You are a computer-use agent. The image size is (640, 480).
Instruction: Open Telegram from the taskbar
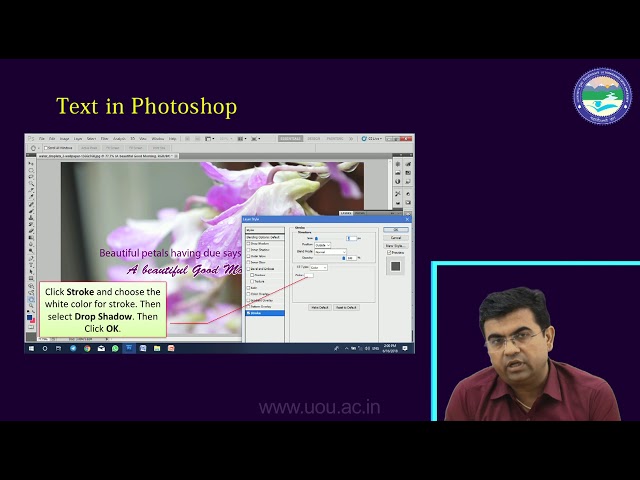73,348
